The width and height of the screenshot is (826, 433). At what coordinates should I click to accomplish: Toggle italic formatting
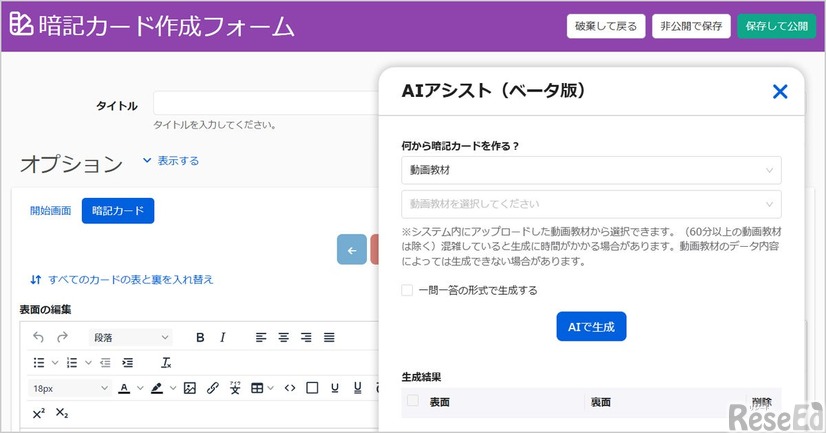pos(223,338)
